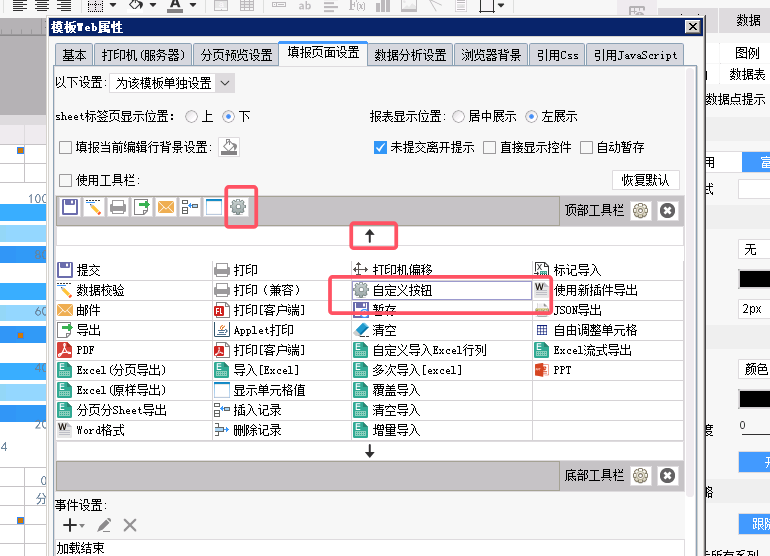Click the print icon in top toolbar
770x556 pixels.
tap(118, 208)
